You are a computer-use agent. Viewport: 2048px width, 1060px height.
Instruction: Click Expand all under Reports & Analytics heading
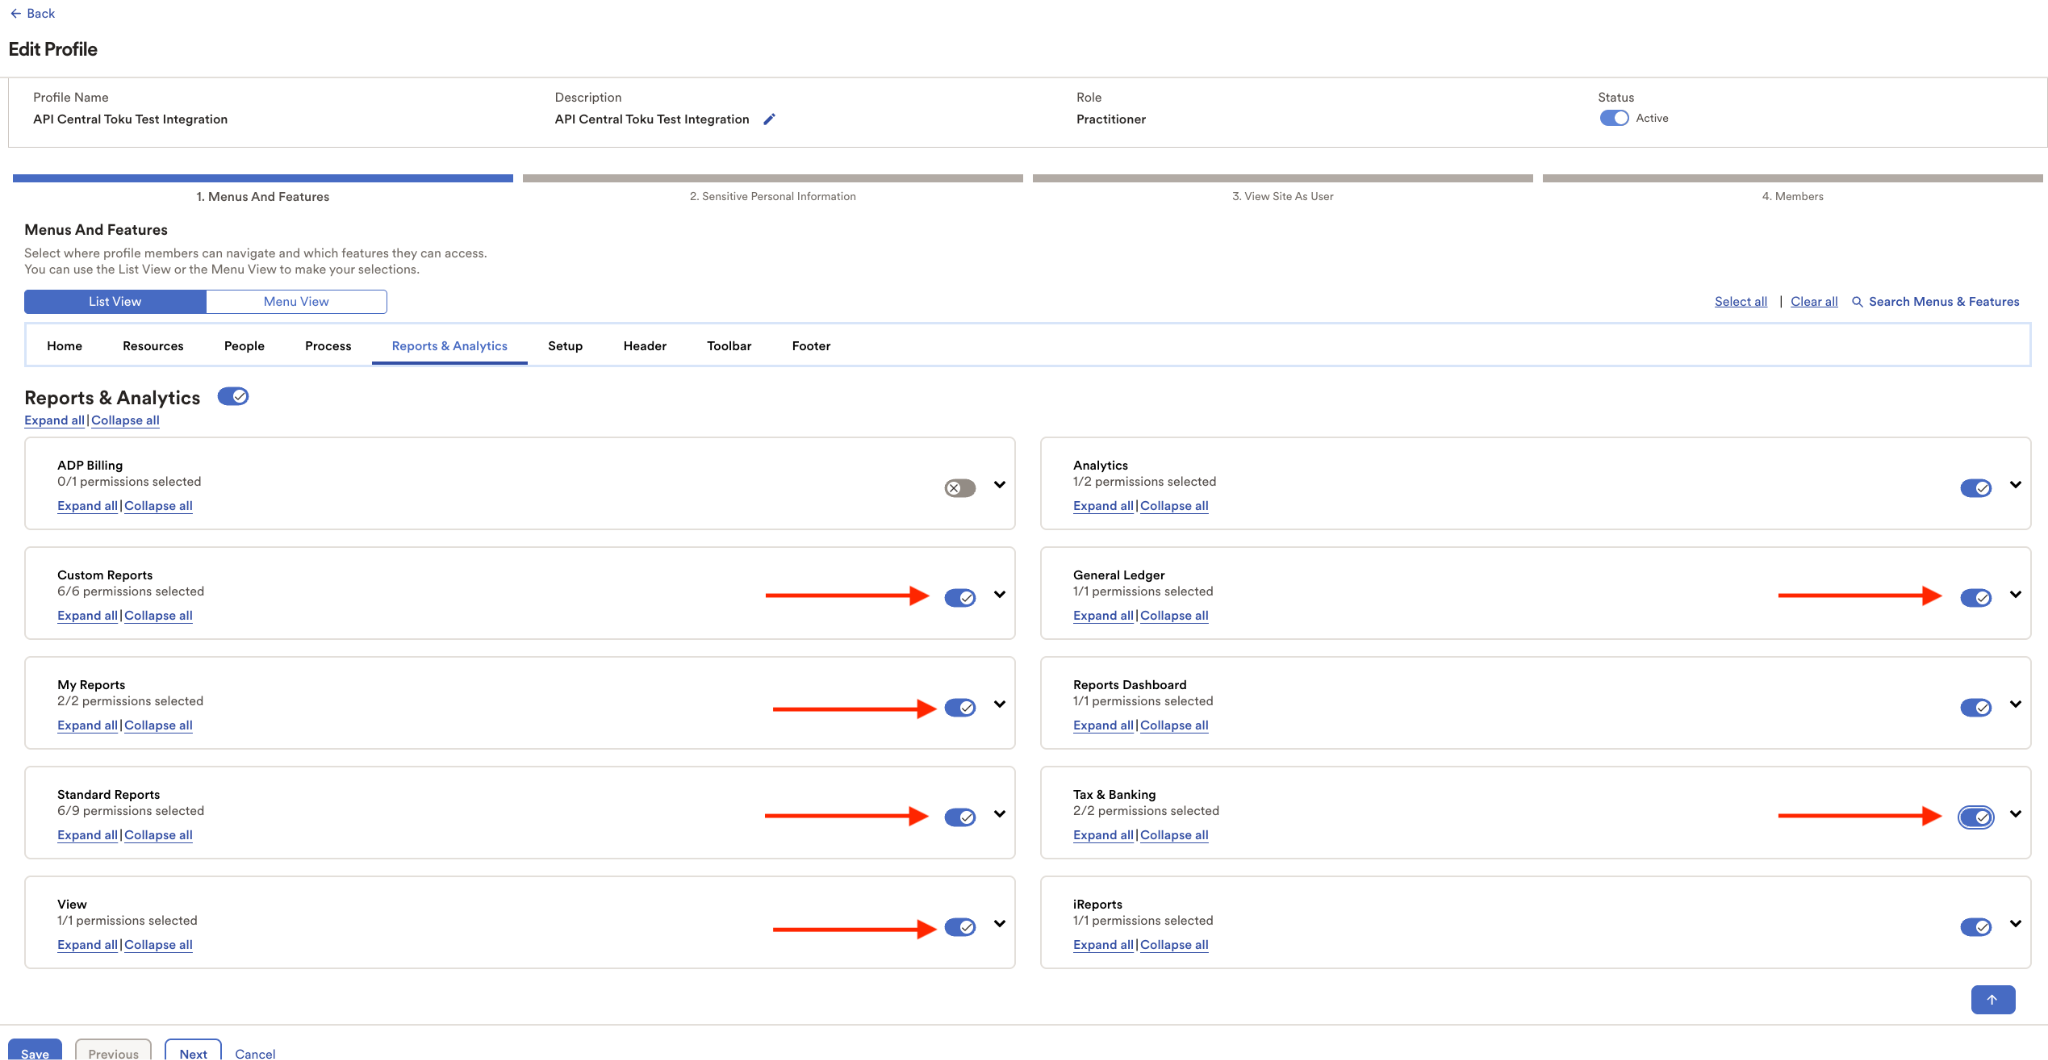[54, 421]
